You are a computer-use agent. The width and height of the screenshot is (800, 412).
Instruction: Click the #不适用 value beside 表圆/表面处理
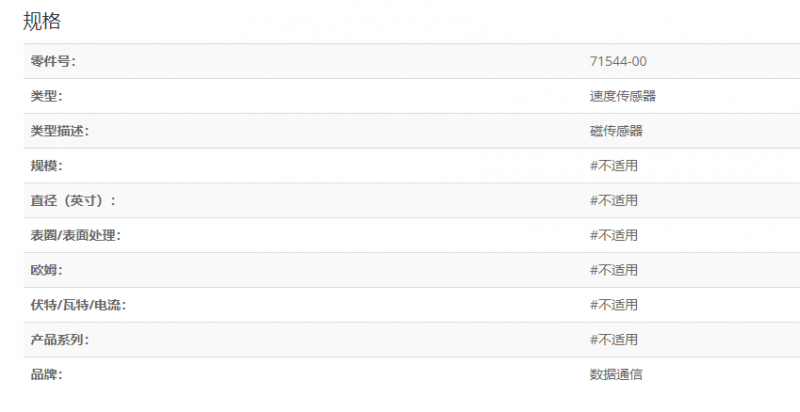coord(614,236)
